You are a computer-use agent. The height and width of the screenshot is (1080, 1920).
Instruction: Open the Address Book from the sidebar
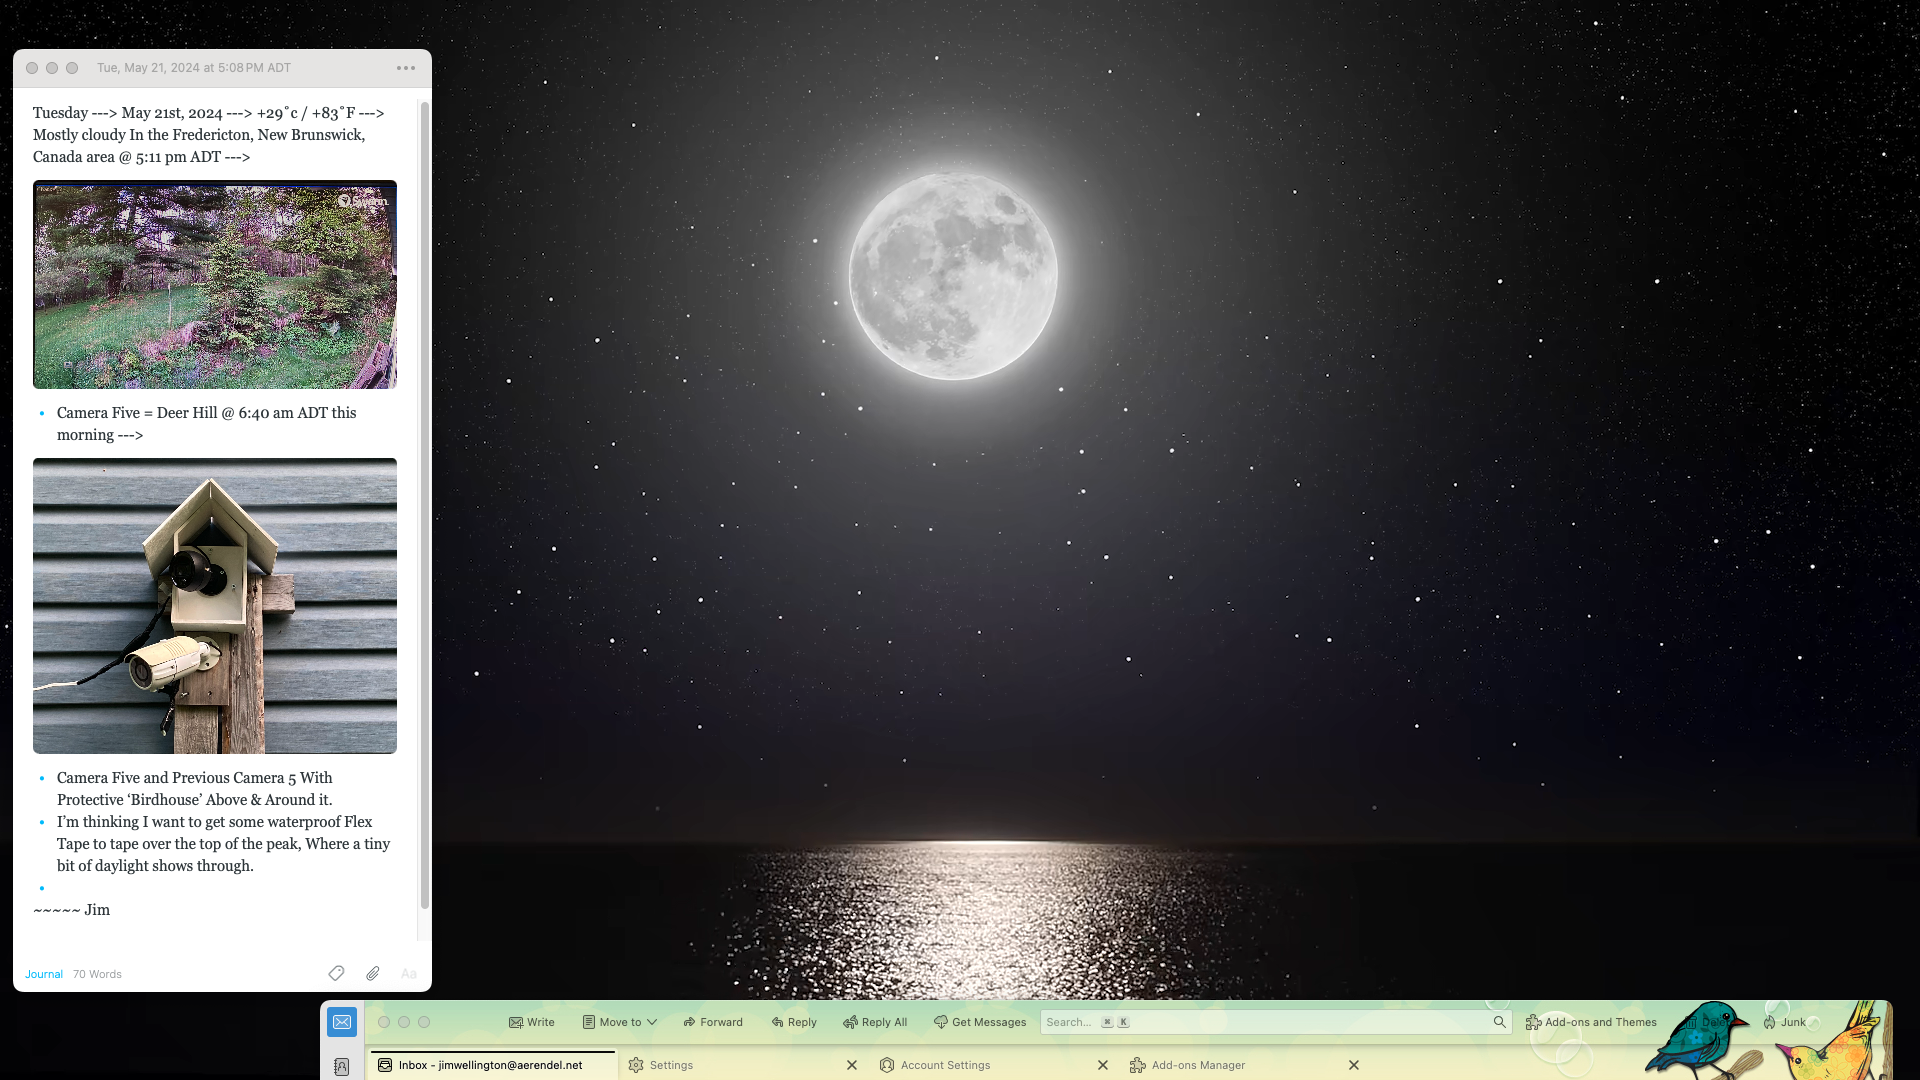[342, 1067]
